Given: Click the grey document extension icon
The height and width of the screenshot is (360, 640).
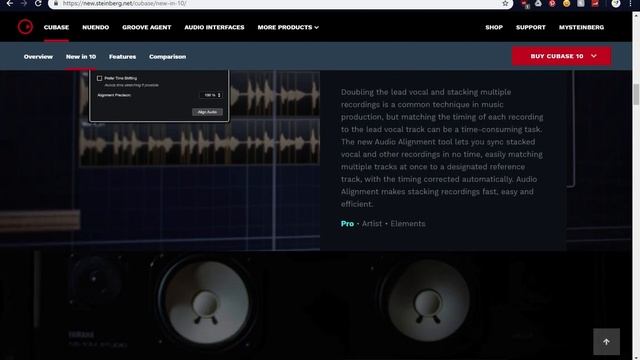Looking at the screenshot, I should [581, 3].
